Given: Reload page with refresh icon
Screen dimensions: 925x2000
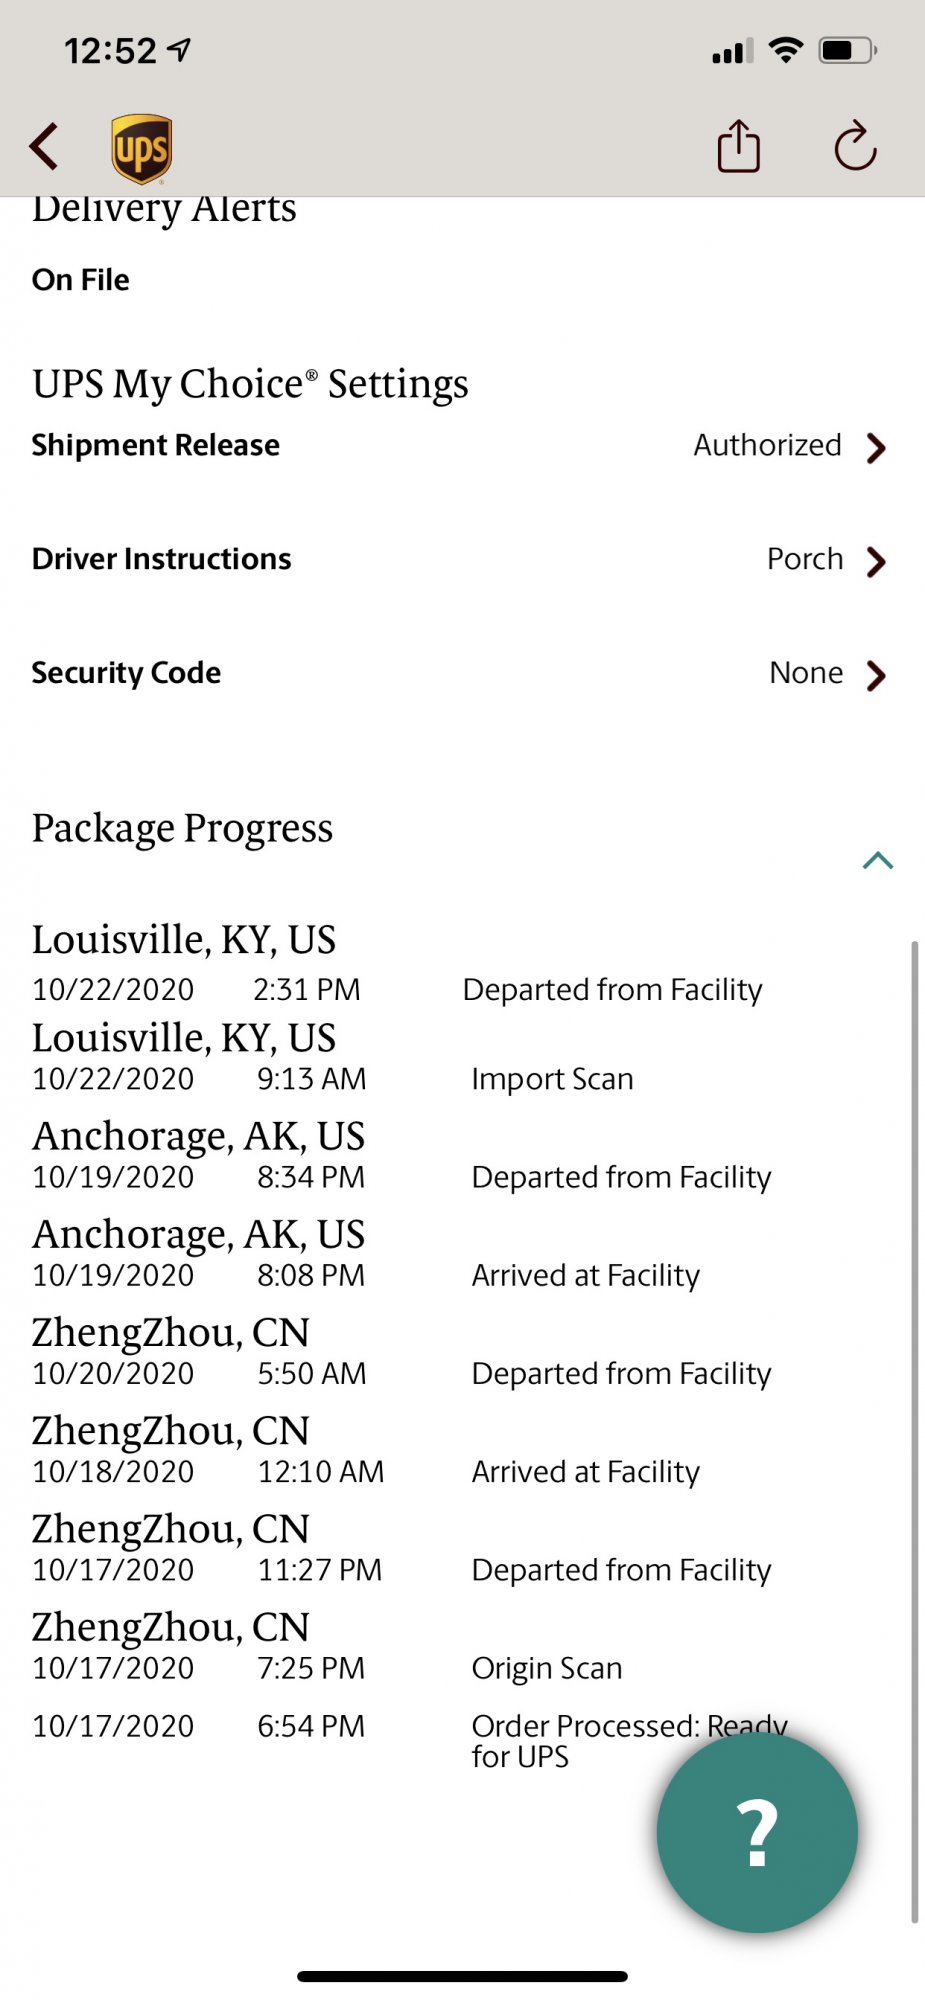Looking at the screenshot, I should (x=855, y=147).
